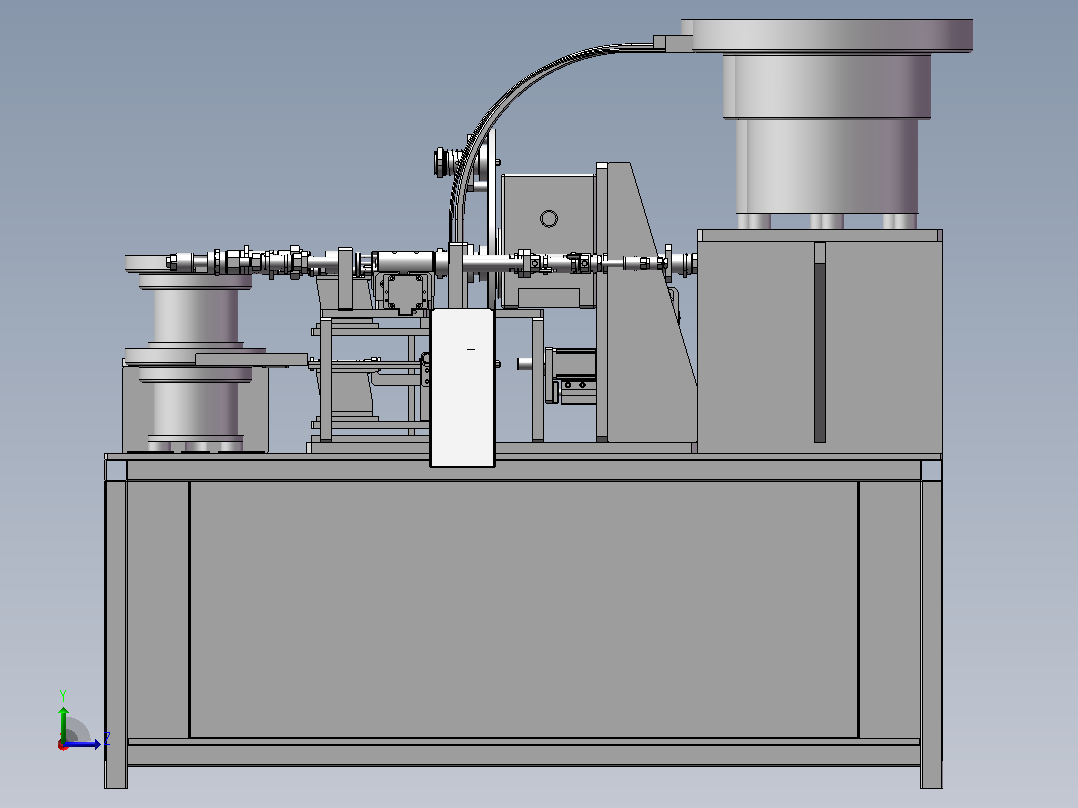Select the trapezoidal support bracket
This screenshot has height=808, width=1078.
650,303
